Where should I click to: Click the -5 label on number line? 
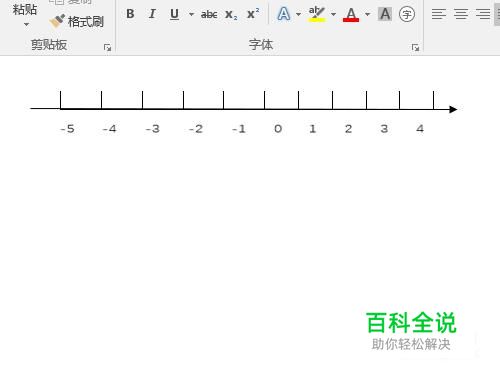click(67, 129)
